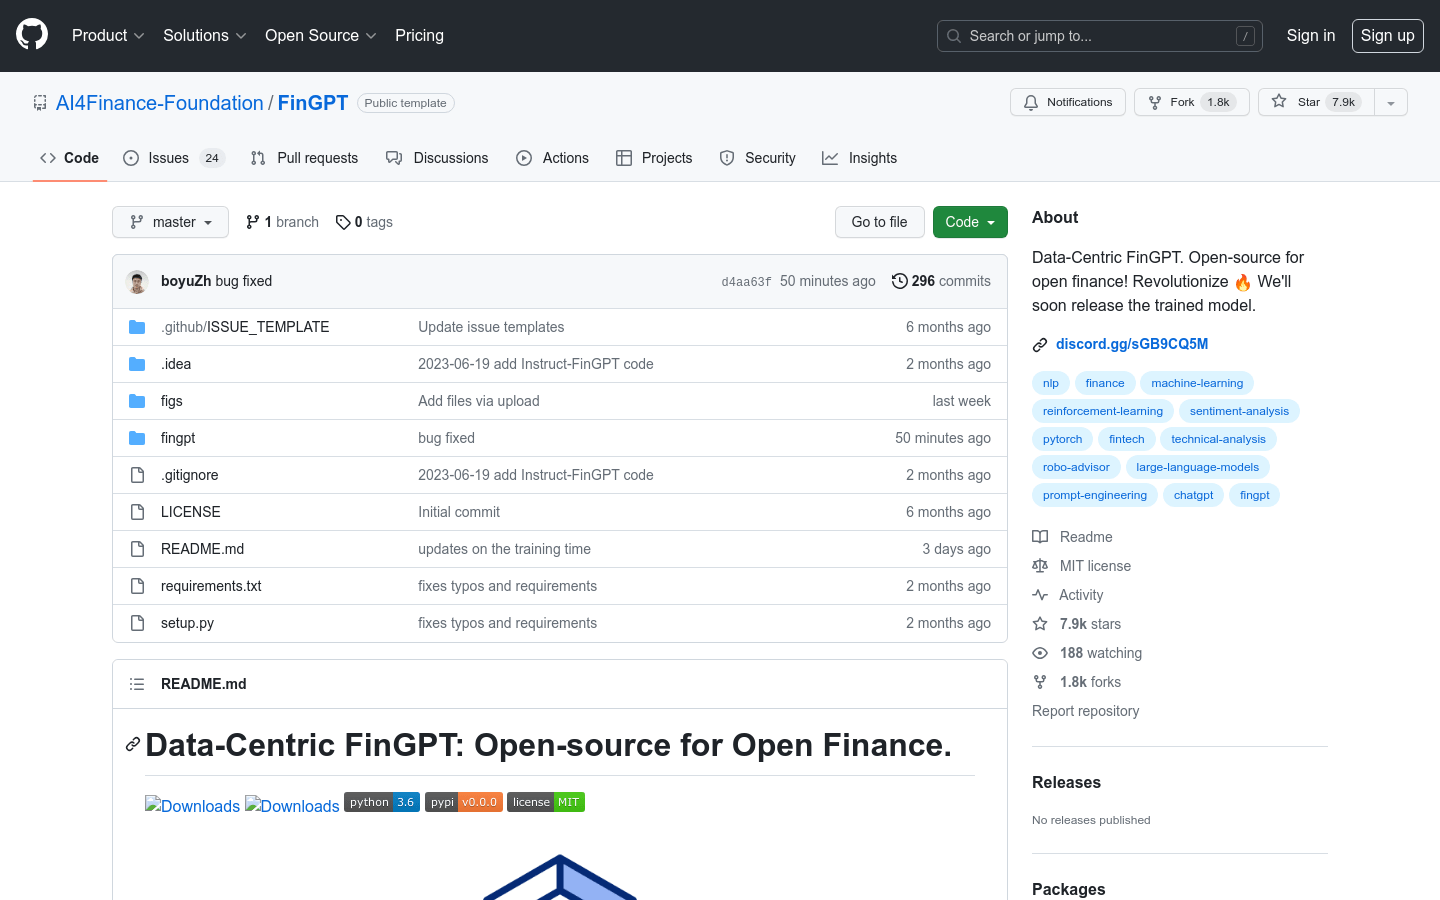Click the boyuZh avatar thumbnail
This screenshot has width=1440, height=900.
[137, 282]
